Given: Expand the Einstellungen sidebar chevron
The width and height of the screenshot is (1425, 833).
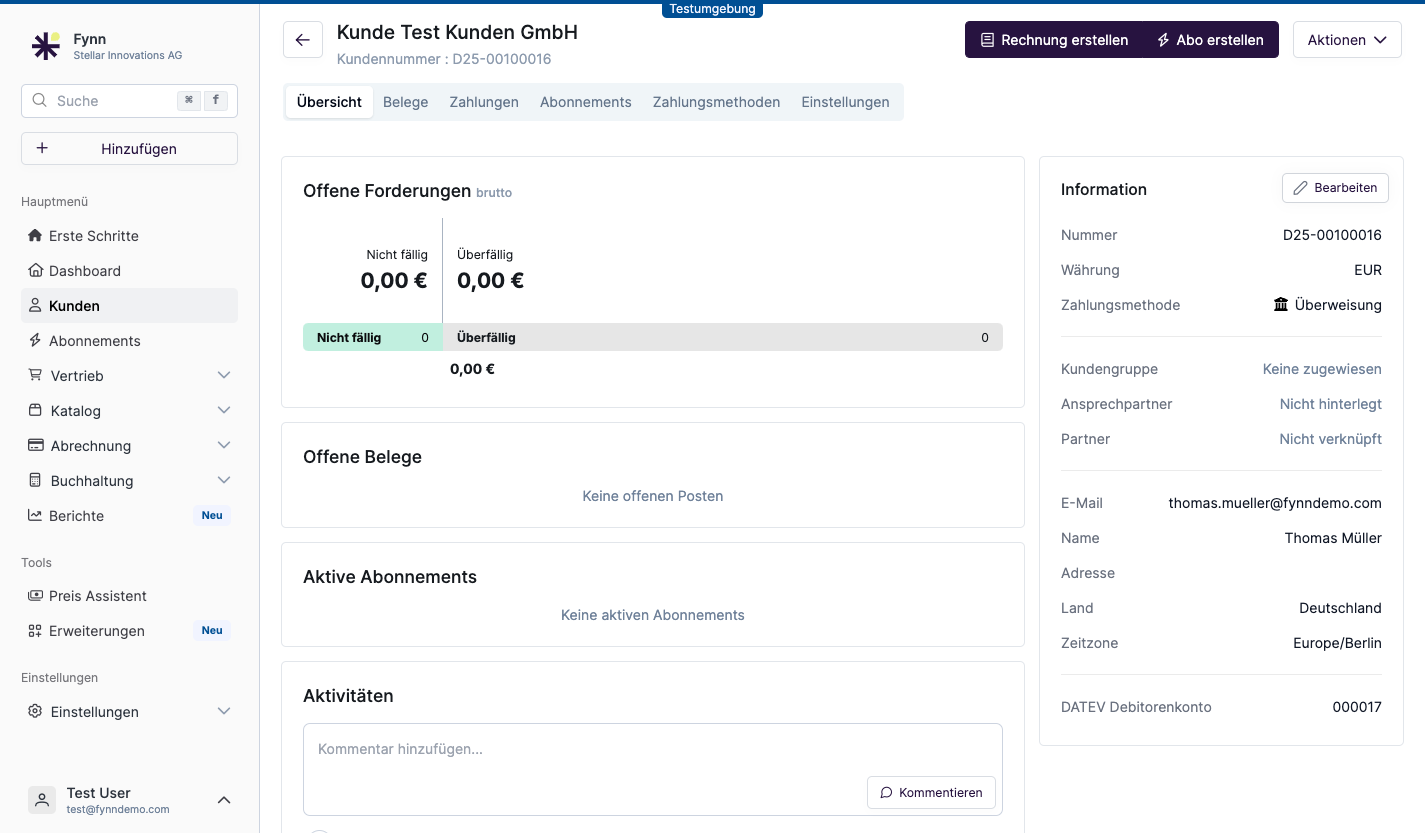Looking at the screenshot, I should (224, 711).
